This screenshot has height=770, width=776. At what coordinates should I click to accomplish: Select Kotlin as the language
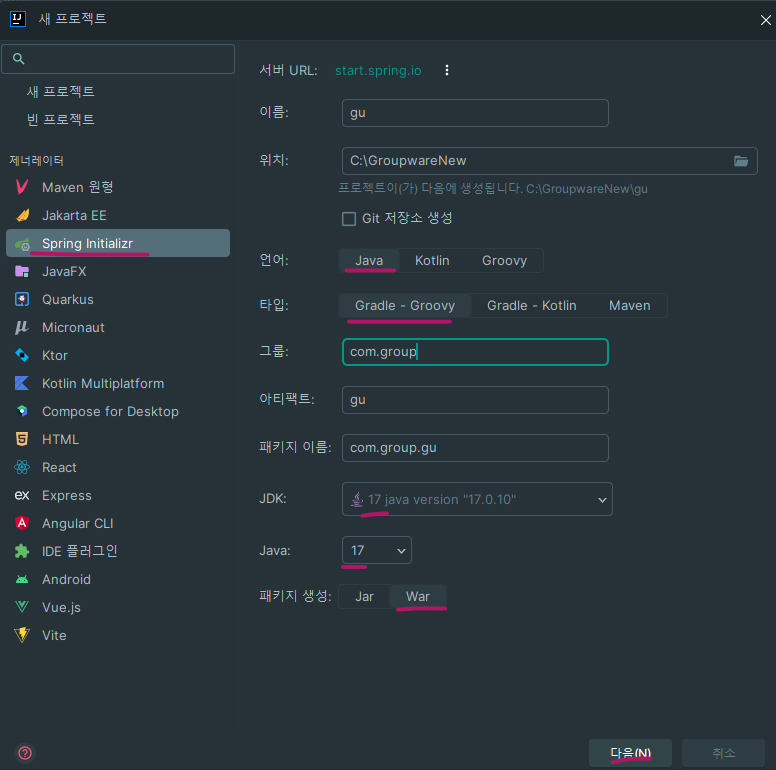pos(432,260)
